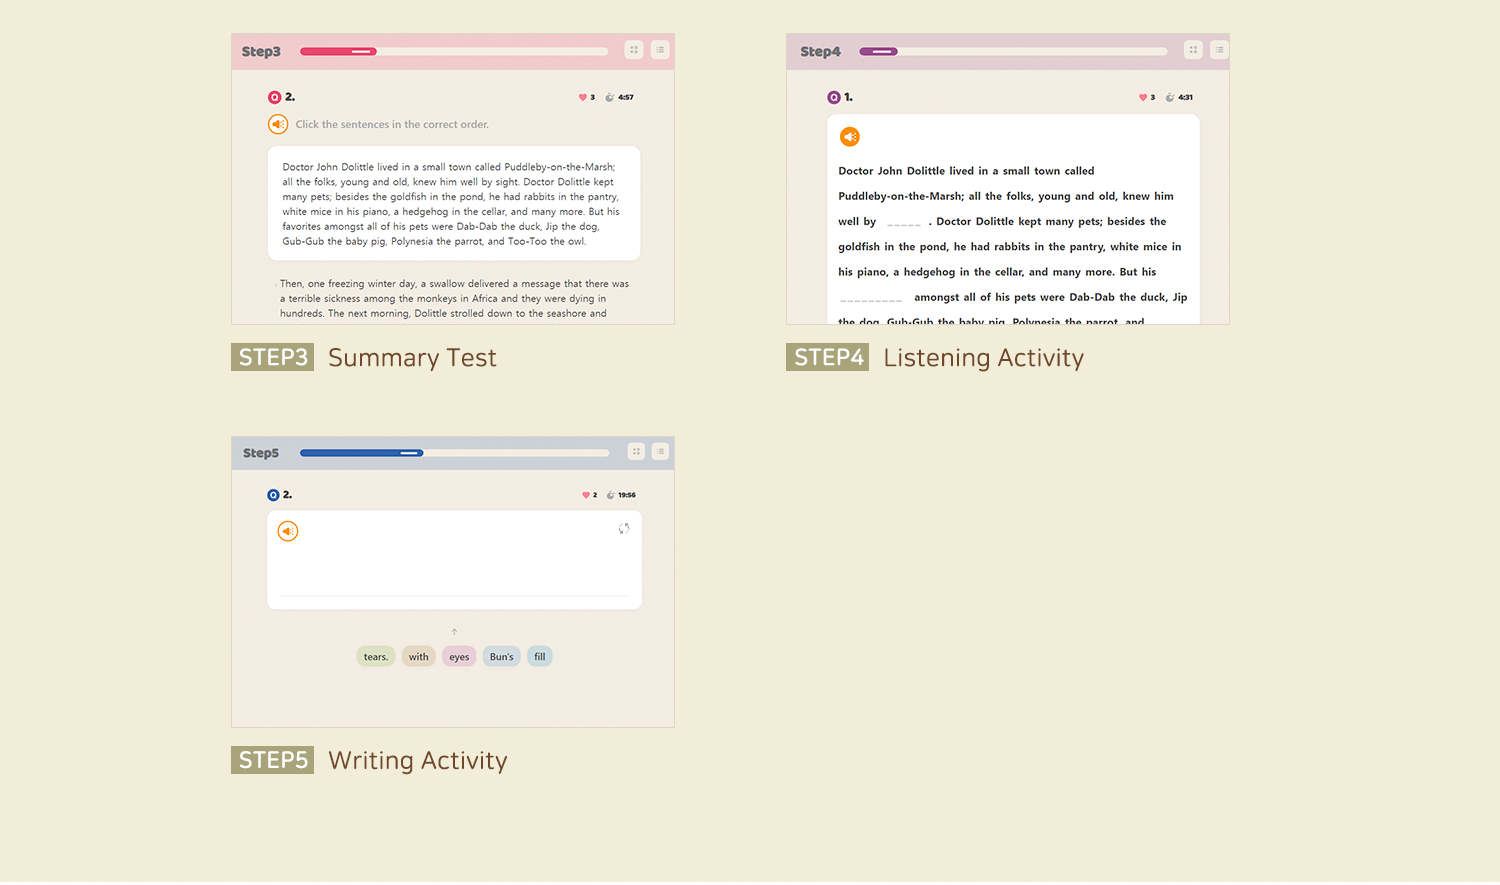Click the blank after 'well by' in Step4
The image size is (1500, 885).
pyautogui.click(x=904, y=223)
